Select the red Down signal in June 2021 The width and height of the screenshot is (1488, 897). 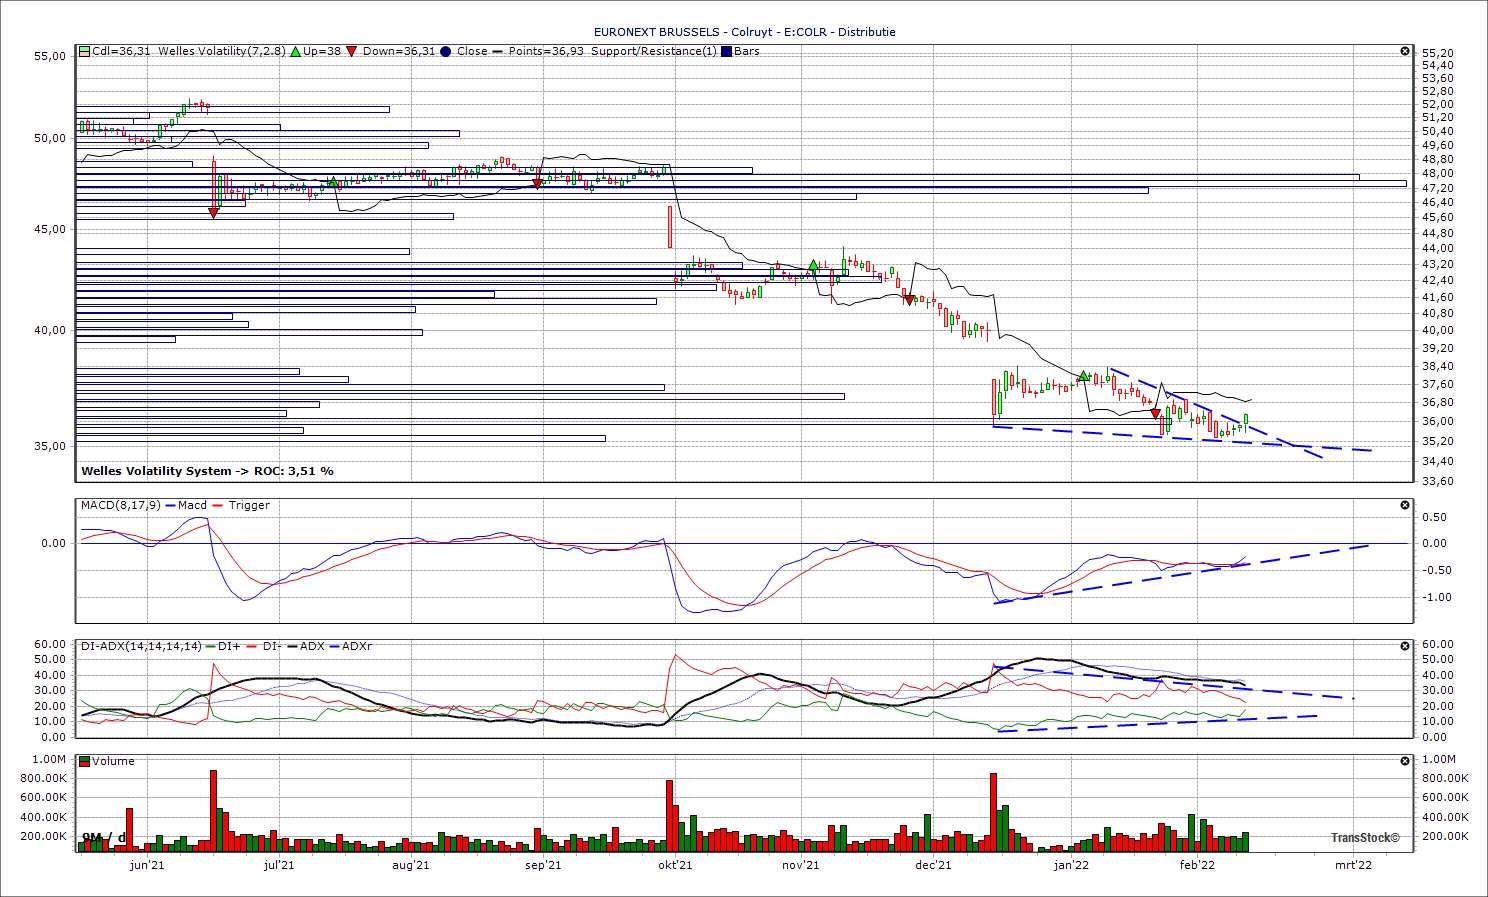[213, 212]
